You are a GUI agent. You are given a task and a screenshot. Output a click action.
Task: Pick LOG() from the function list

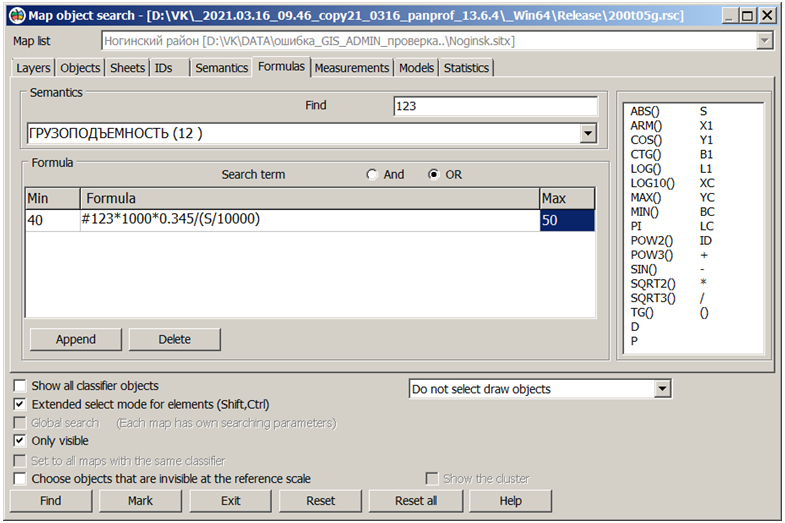click(x=646, y=169)
